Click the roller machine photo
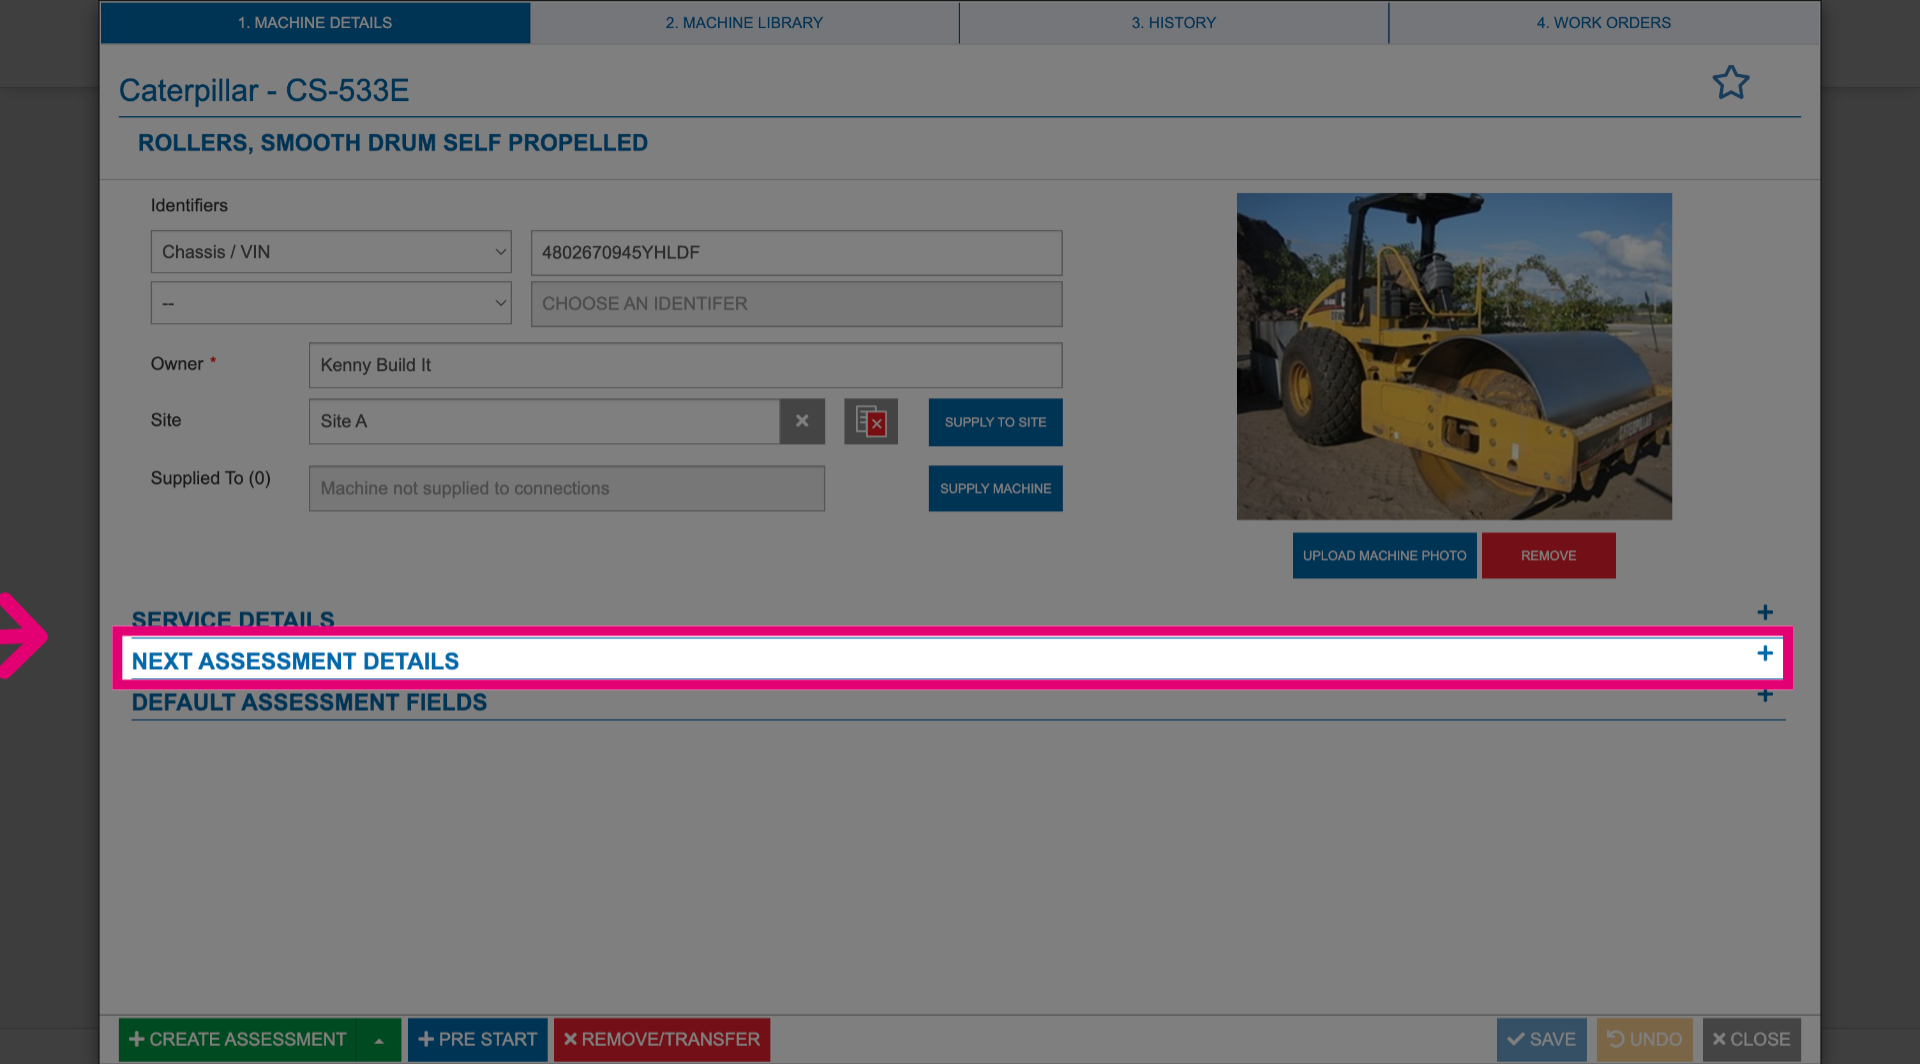 point(1454,356)
